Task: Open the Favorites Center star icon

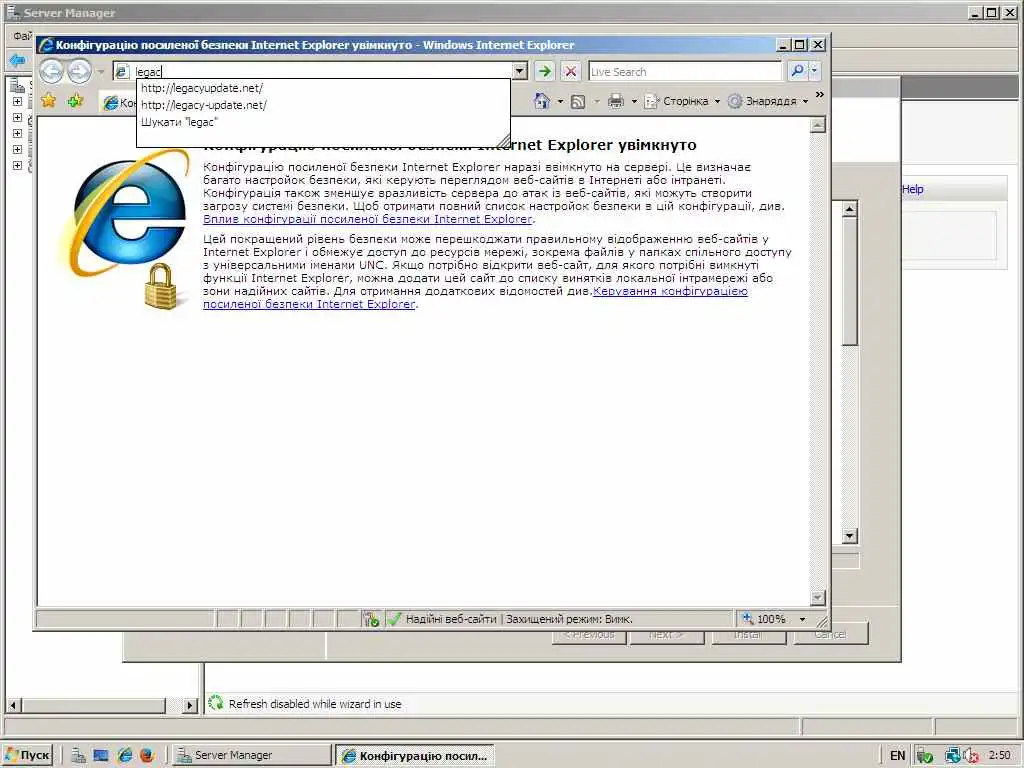Action: (48, 101)
